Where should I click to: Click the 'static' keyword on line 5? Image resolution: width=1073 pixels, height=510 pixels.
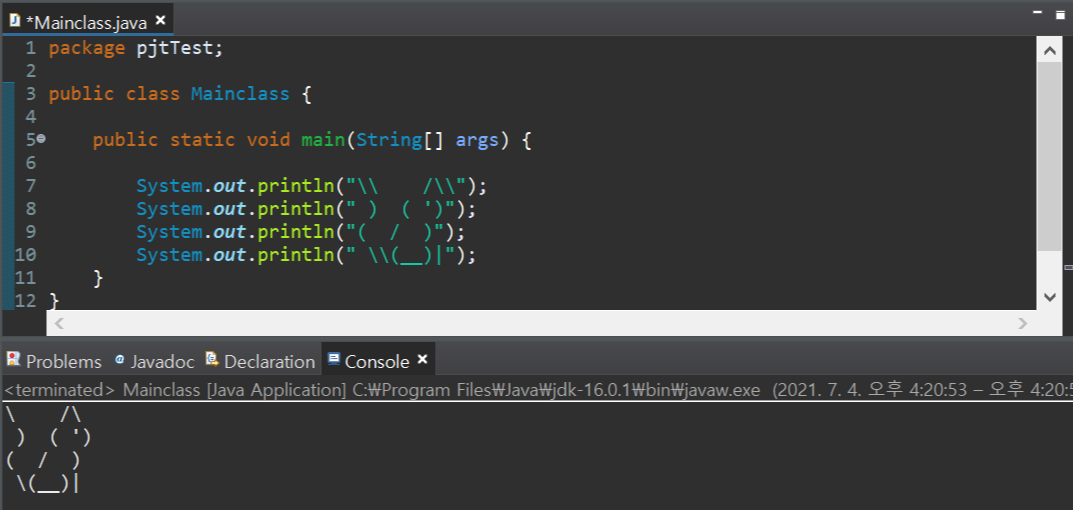point(203,140)
